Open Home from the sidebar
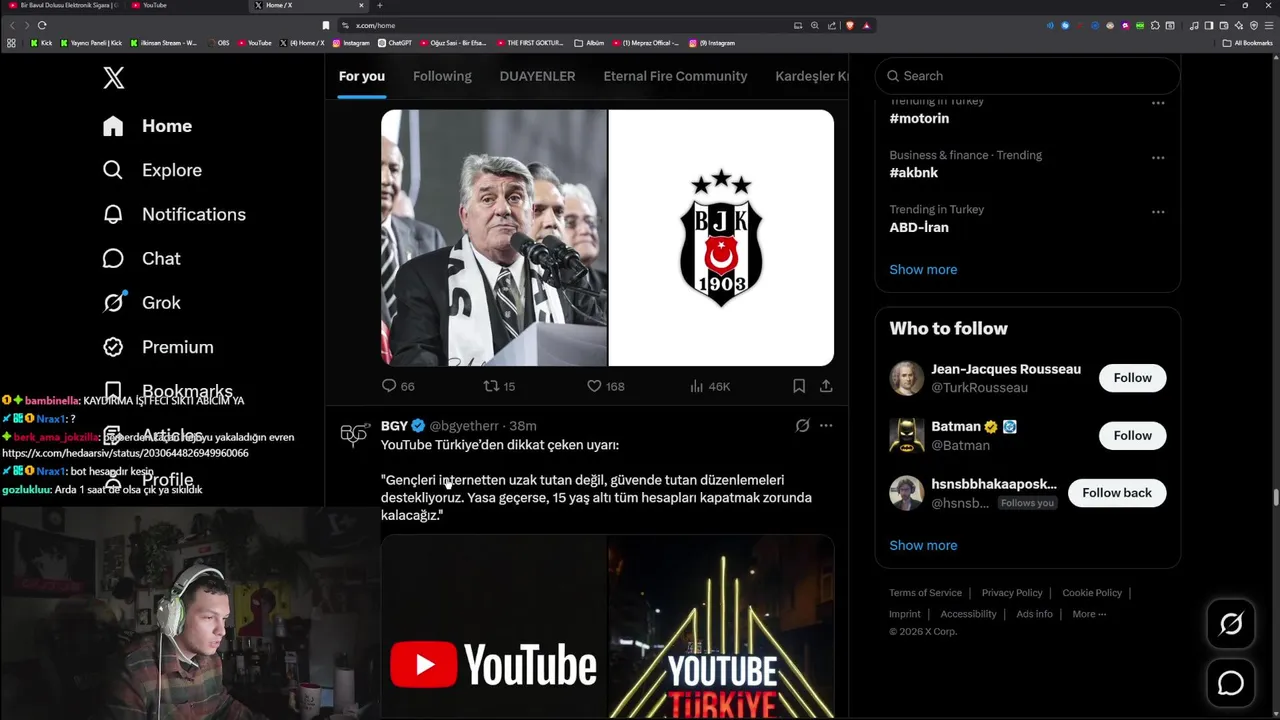 (x=147, y=126)
